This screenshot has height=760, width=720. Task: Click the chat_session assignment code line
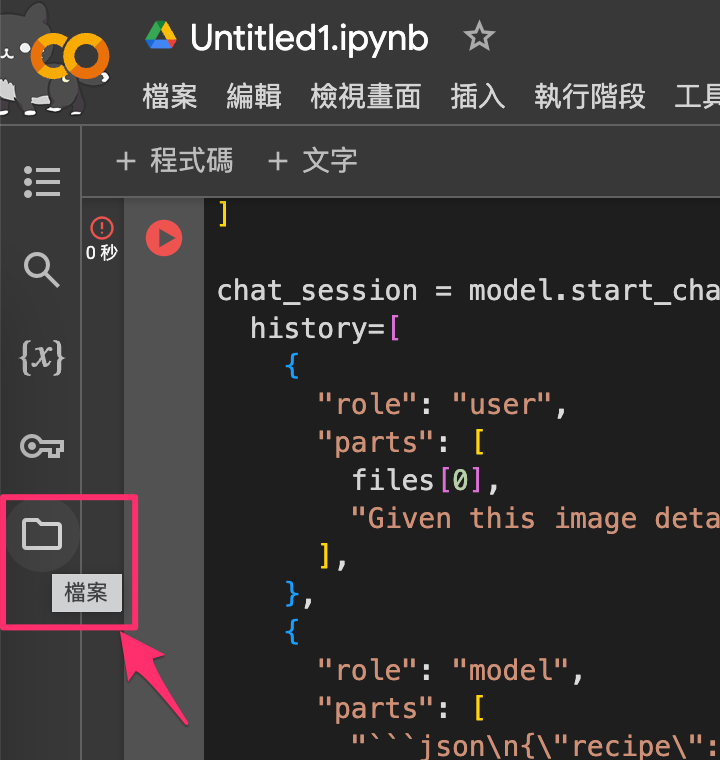(468, 291)
